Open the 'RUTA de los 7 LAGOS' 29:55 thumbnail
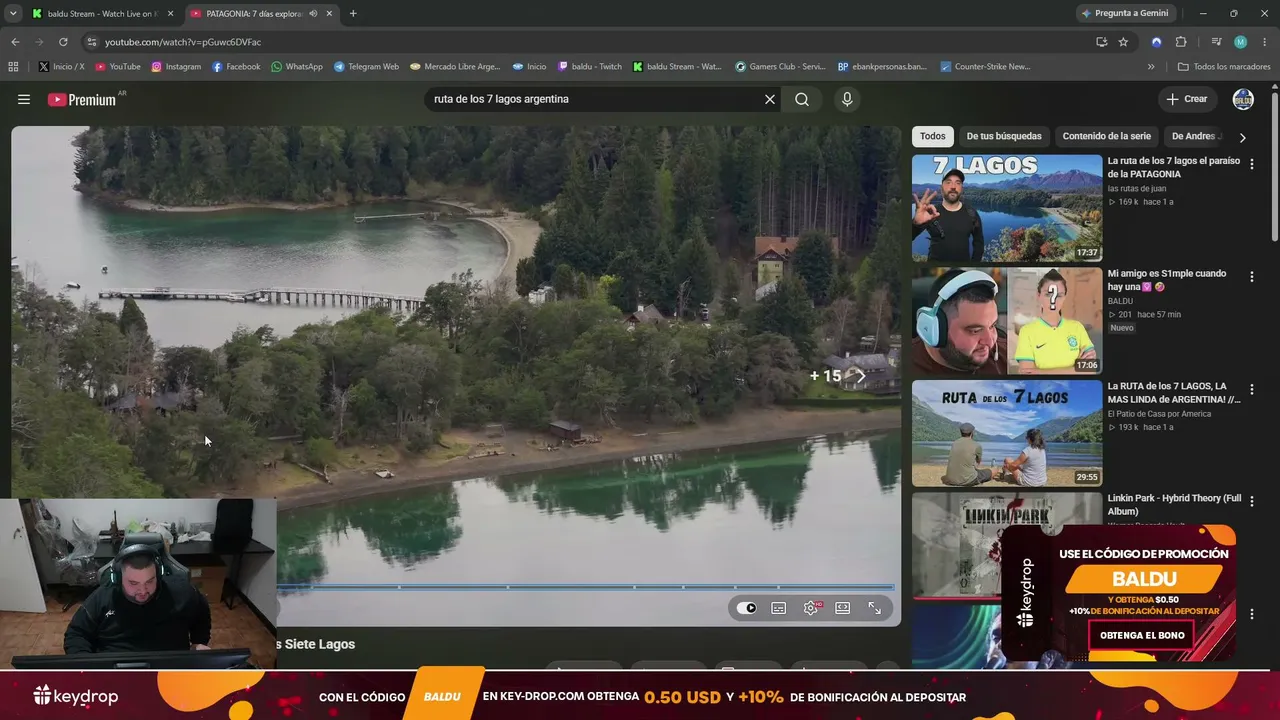 [1007, 433]
